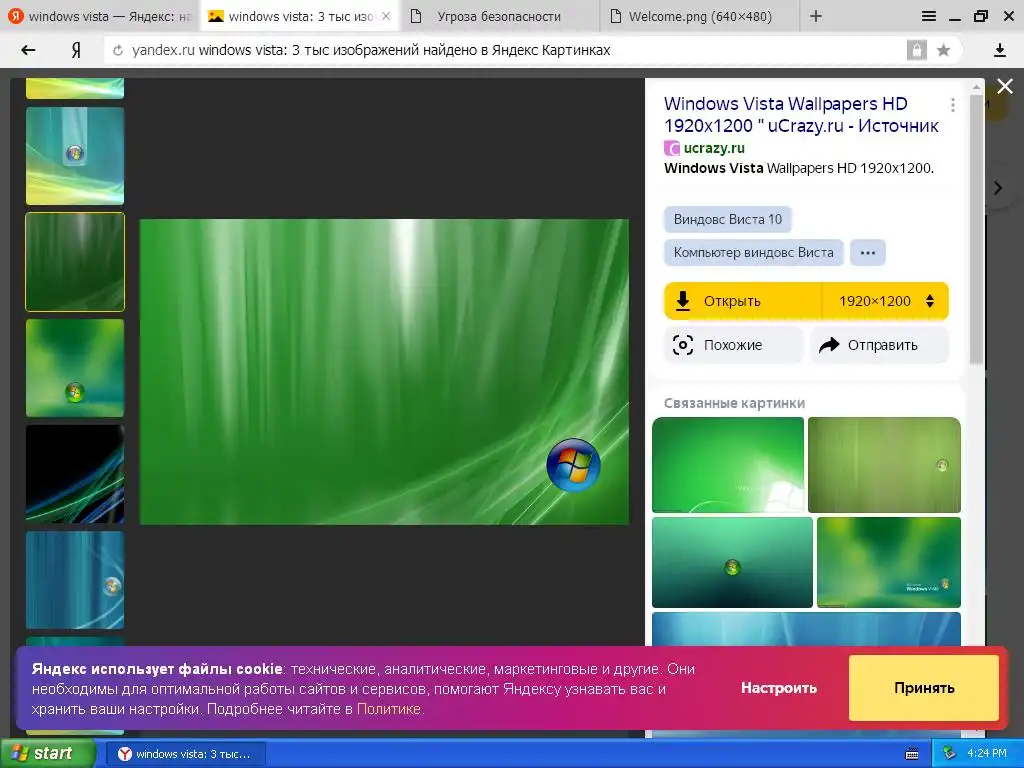Screen dimensions: 1024x768
Task: Open the 1920×1200 size dropdown
Action: [886, 301]
